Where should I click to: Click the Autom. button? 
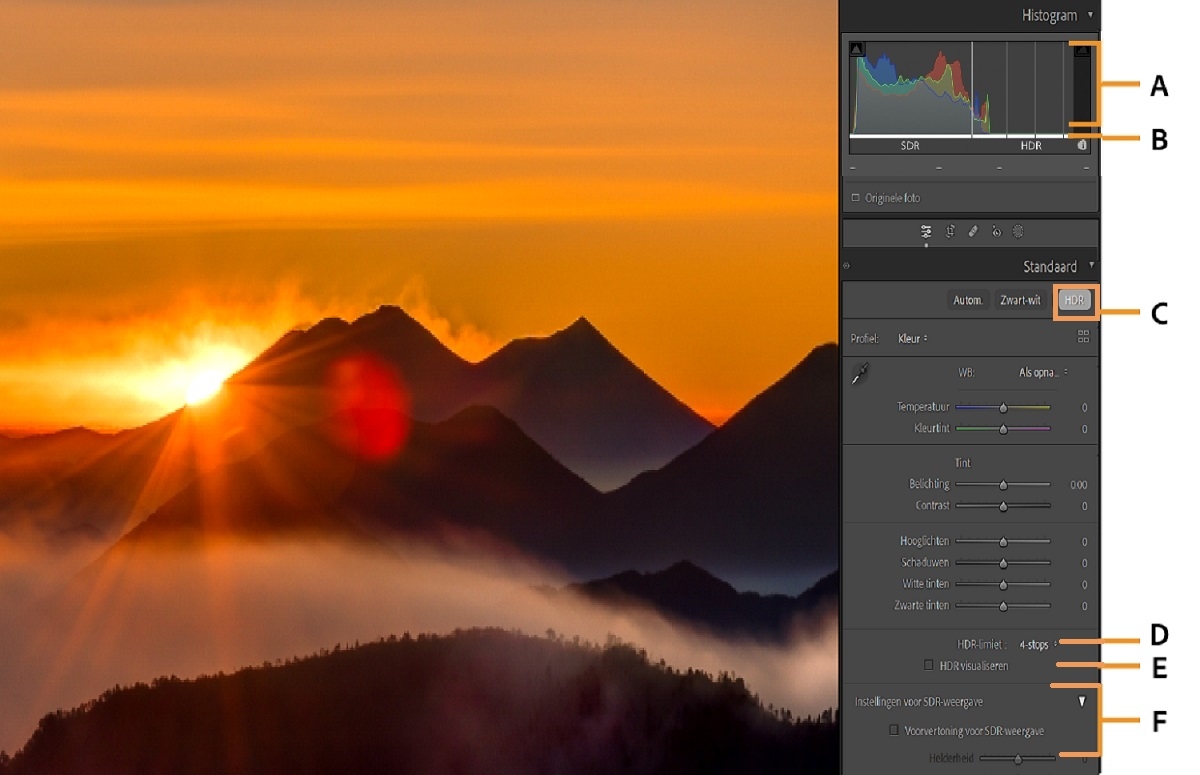click(968, 298)
